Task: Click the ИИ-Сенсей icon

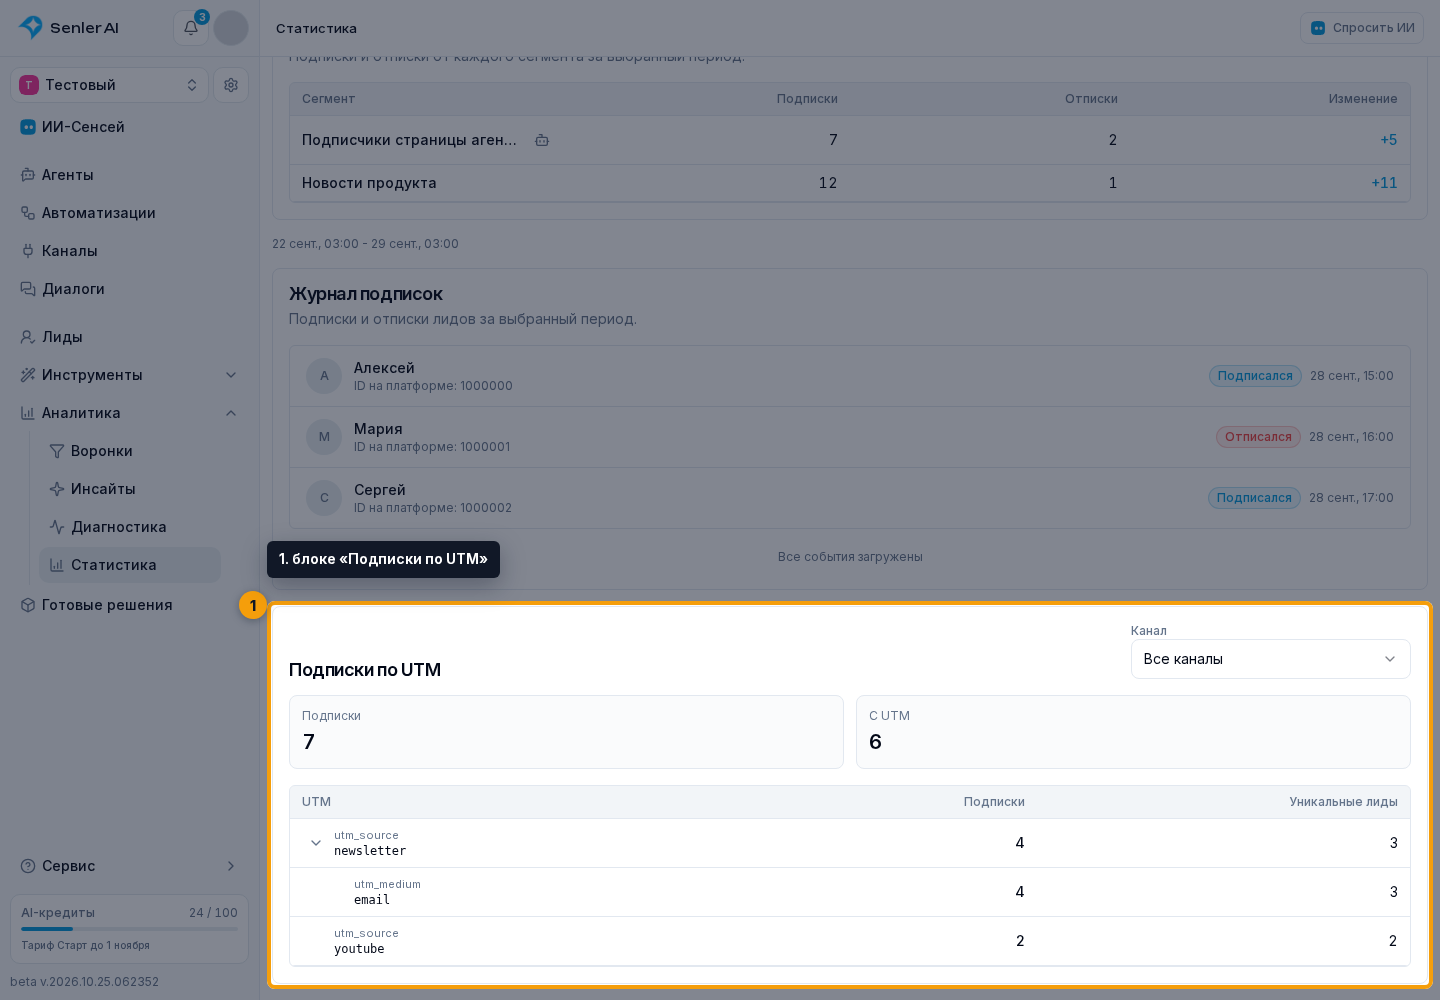Action: click(x=28, y=127)
